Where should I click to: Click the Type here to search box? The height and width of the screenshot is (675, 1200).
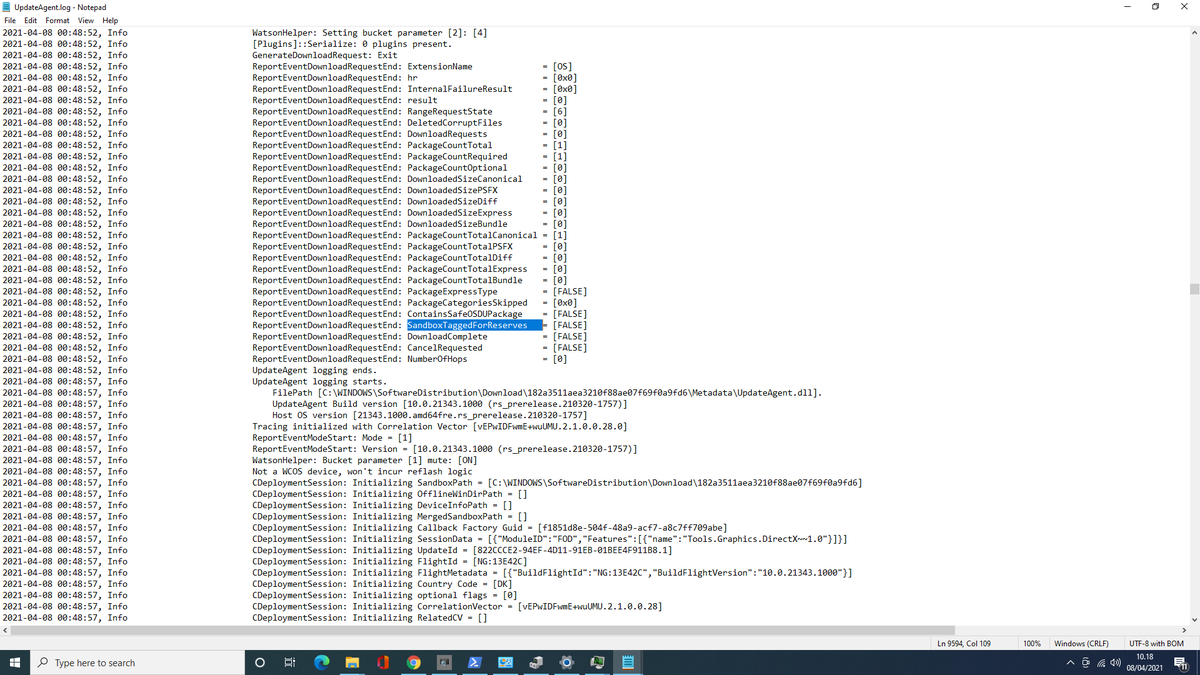coord(136,662)
